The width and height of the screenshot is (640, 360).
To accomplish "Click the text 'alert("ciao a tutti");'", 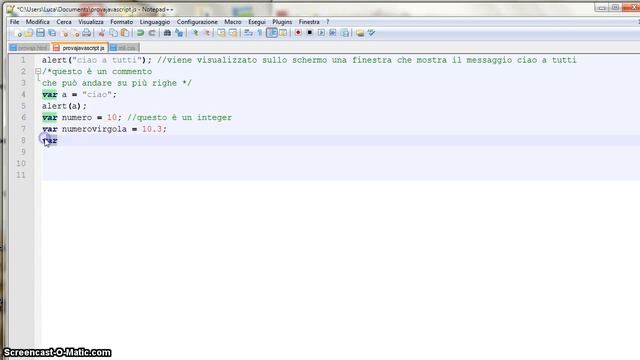I will pyautogui.click(x=97, y=60).
